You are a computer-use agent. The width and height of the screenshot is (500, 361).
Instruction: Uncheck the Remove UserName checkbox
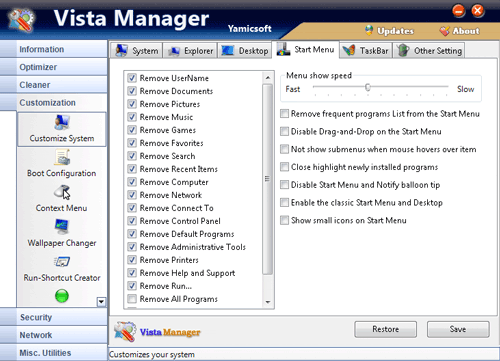[132, 78]
